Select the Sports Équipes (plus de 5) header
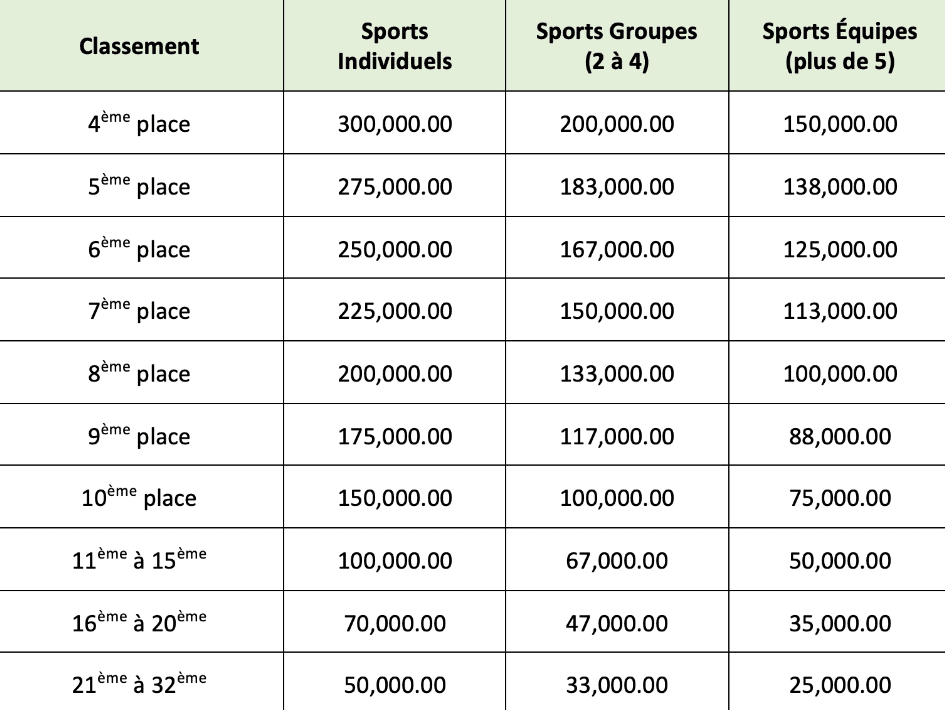The image size is (945, 710). [x=839, y=46]
